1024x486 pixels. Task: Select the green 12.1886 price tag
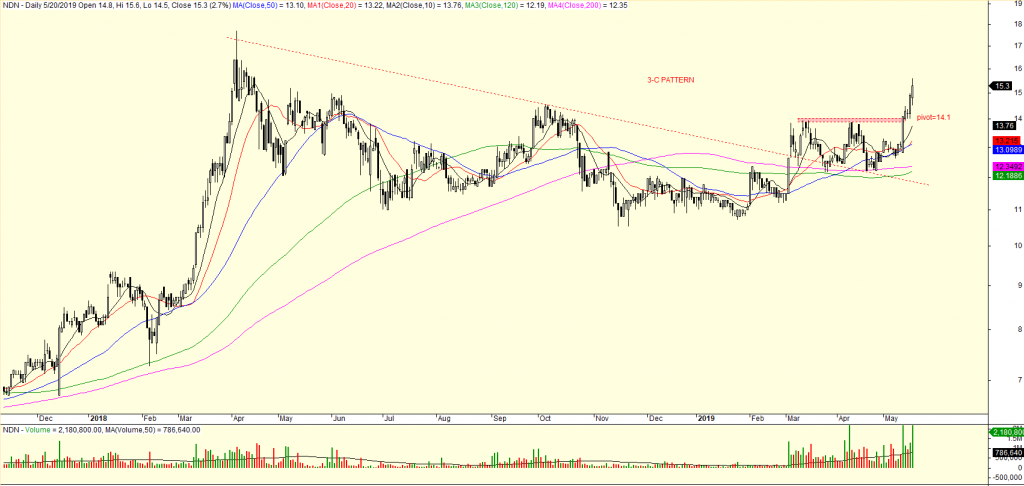tap(1004, 175)
